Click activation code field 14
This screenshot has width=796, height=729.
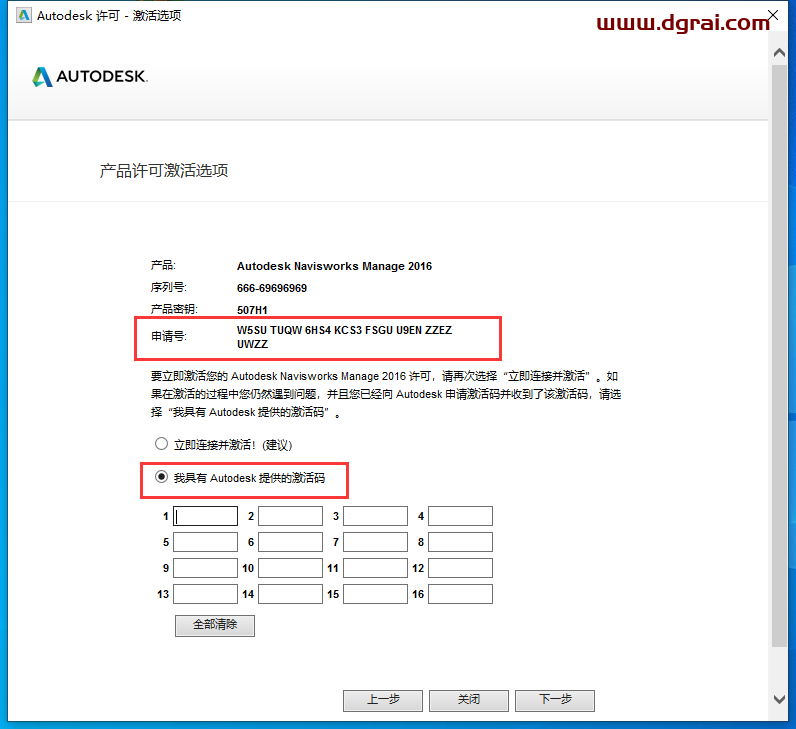coord(290,594)
